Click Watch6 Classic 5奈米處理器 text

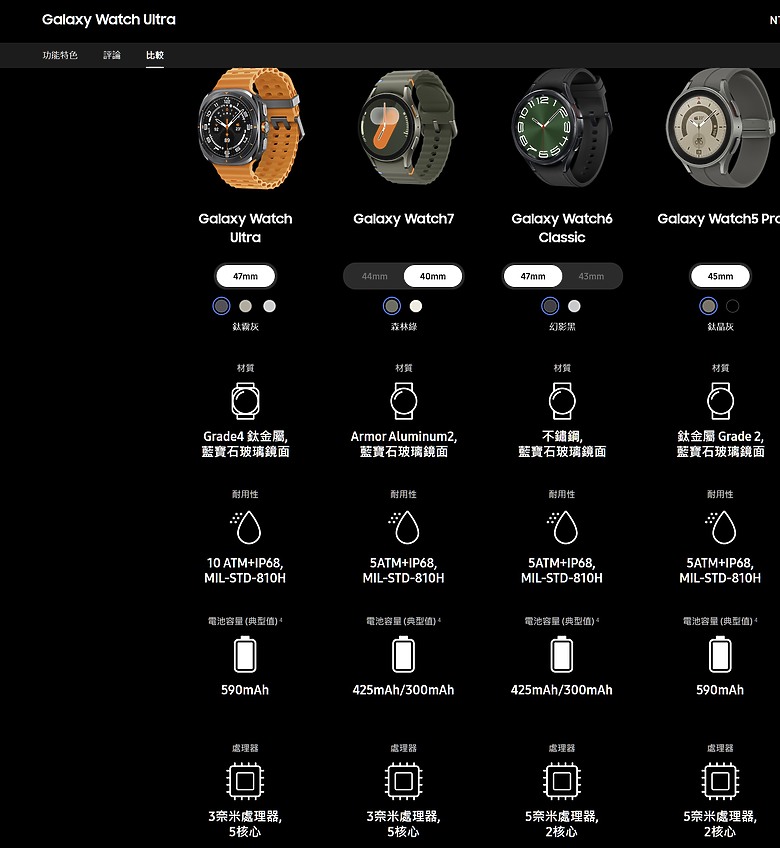[x=562, y=816]
